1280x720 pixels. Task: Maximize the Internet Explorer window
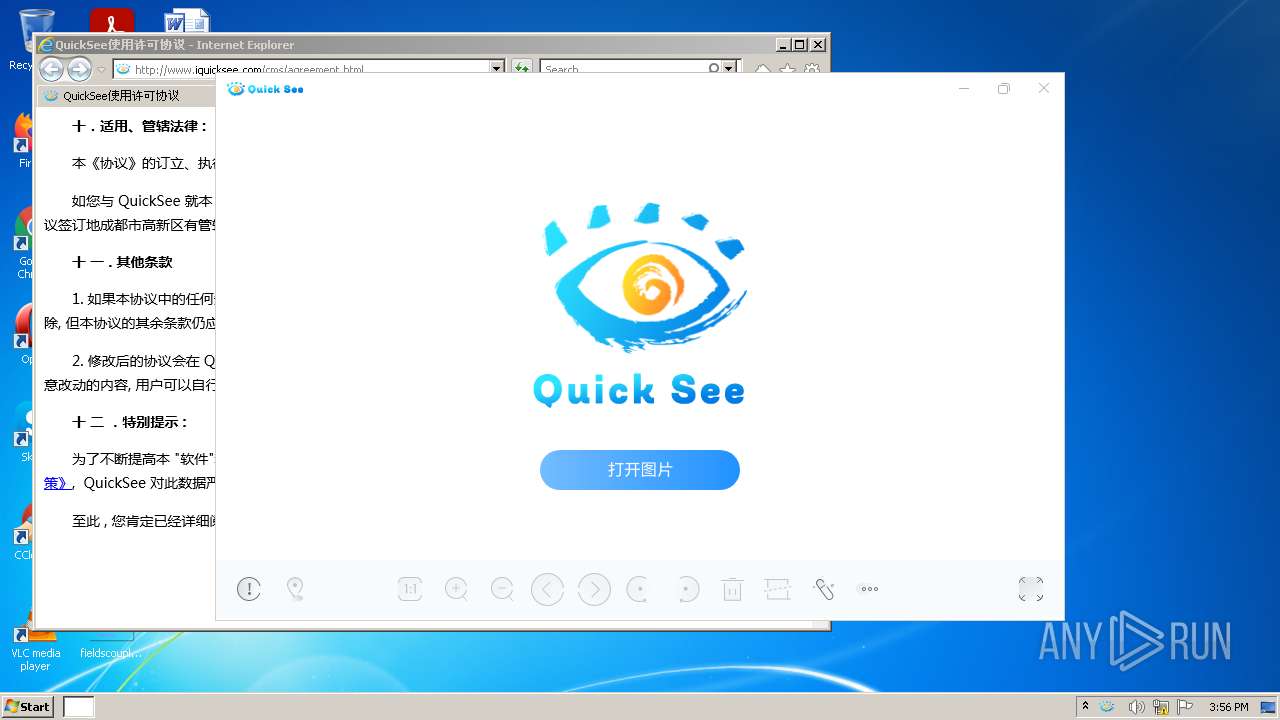click(800, 45)
